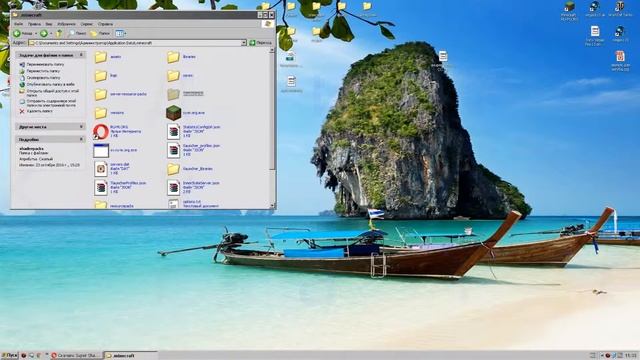640x360 pixels.
Task: Open the Файл menu
Action: pyautogui.click(x=18, y=24)
